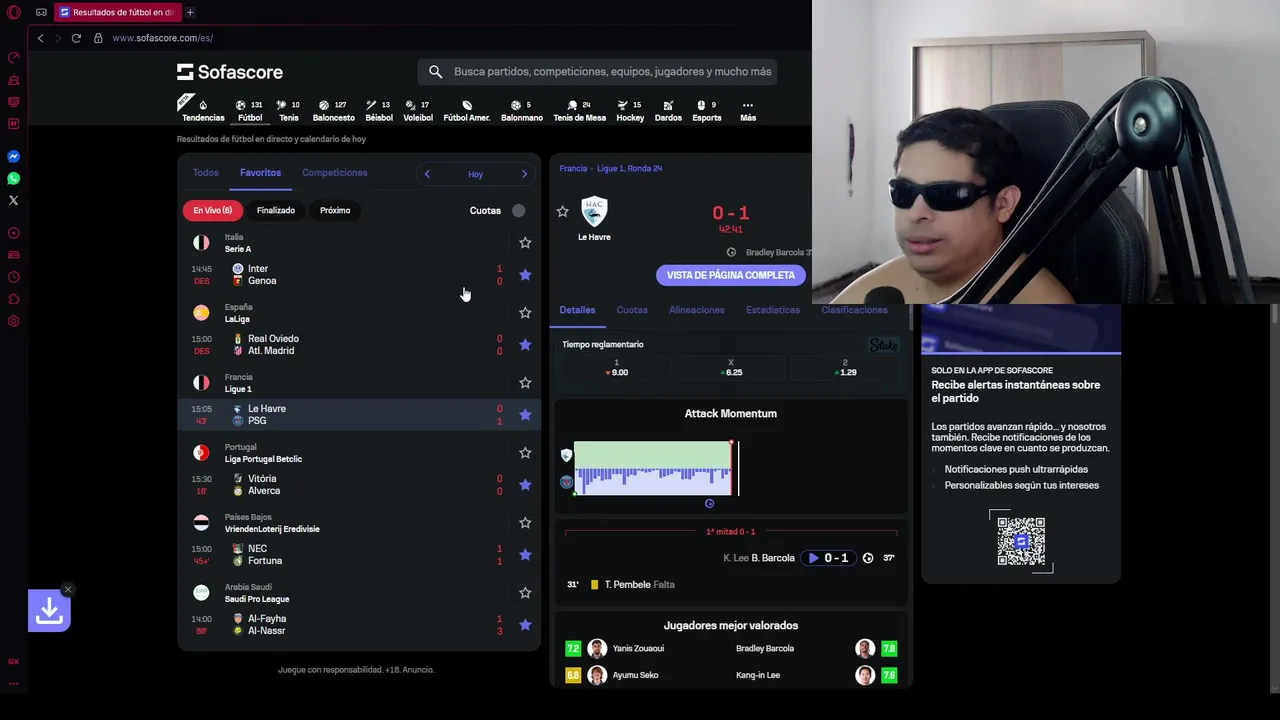
Task: Open the Balonmano sport category
Action: click(x=522, y=110)
